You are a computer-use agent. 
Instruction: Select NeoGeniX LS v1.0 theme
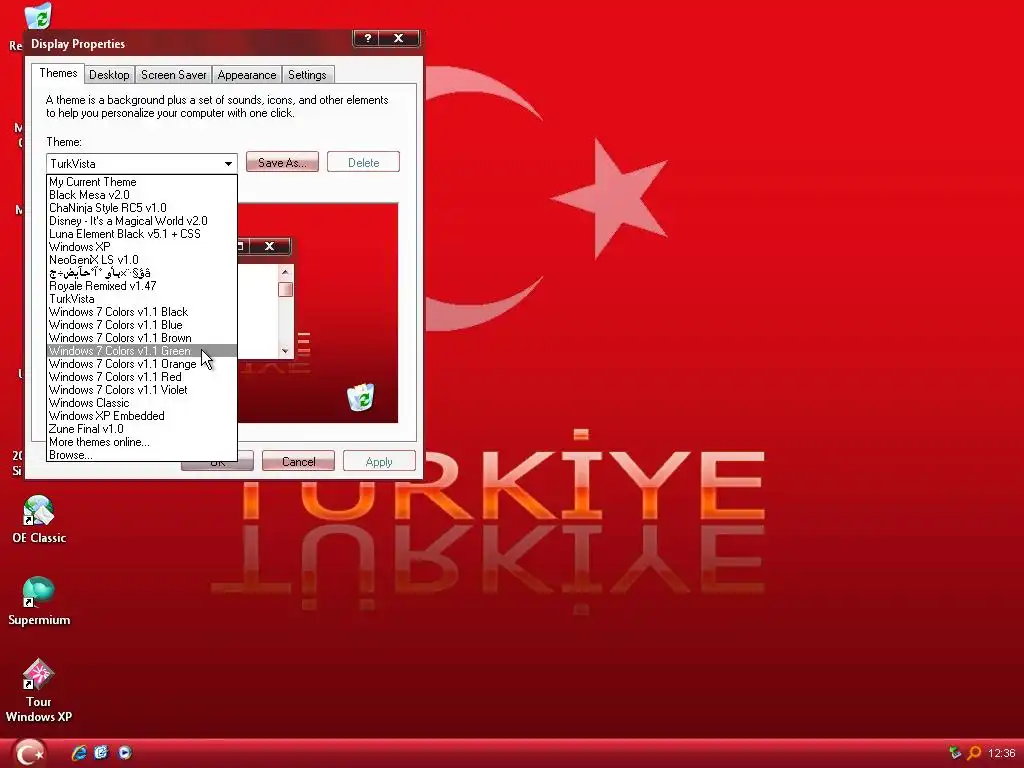point(142,260)
